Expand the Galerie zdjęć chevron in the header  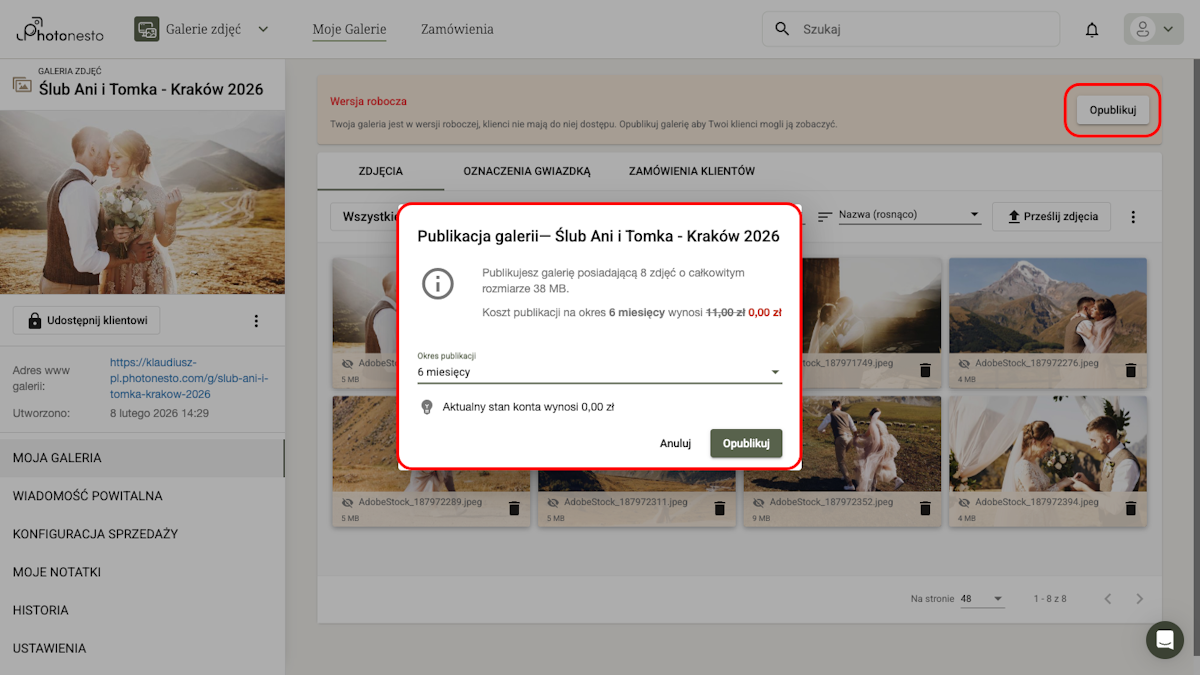(x=263, y=29)
